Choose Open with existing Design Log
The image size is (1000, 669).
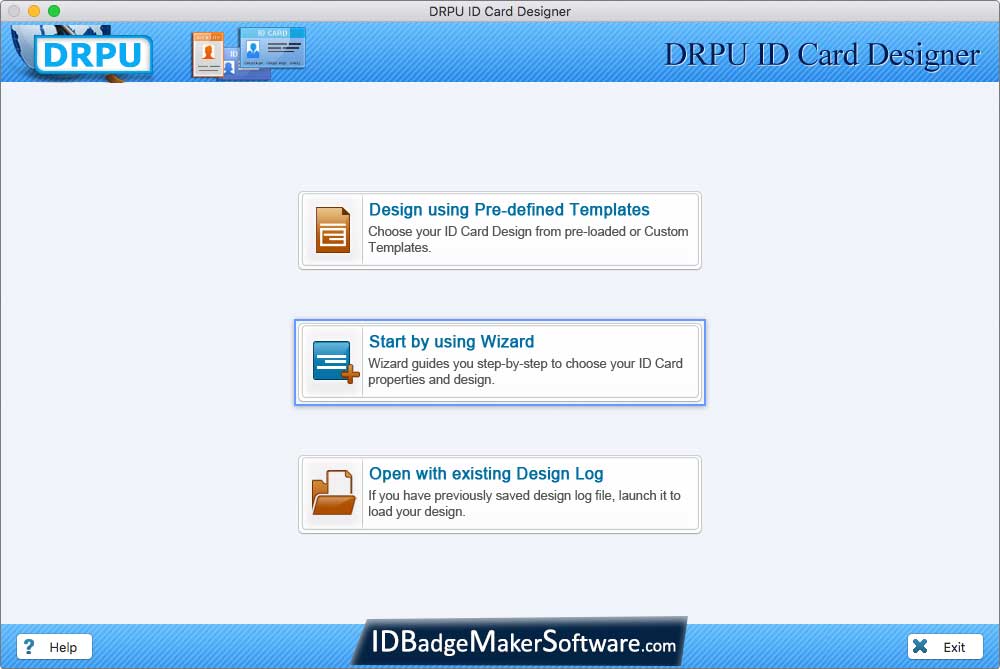500,494
